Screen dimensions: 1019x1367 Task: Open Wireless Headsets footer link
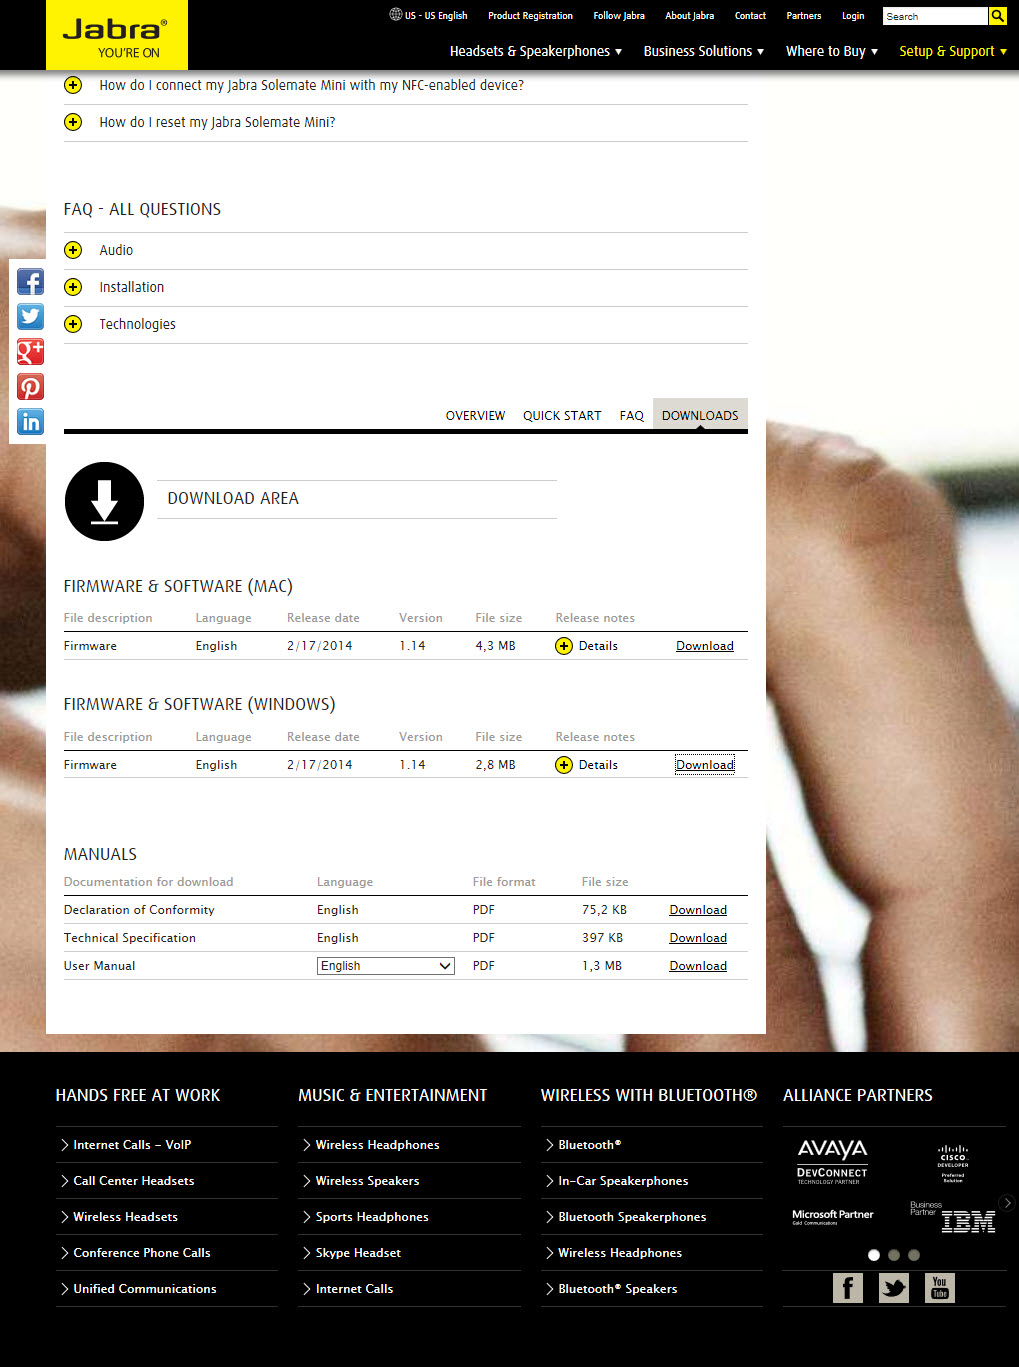pos(126,1217)
